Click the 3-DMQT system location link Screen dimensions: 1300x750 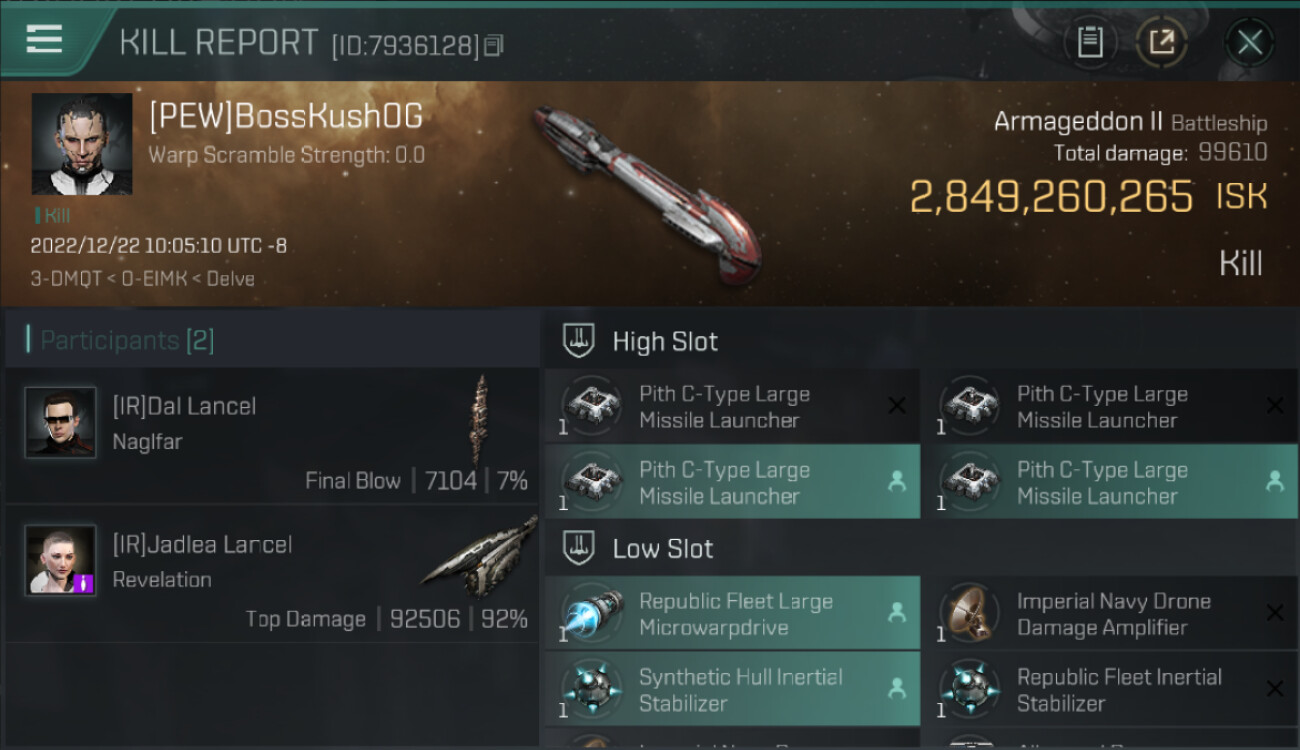coord(66,279)
